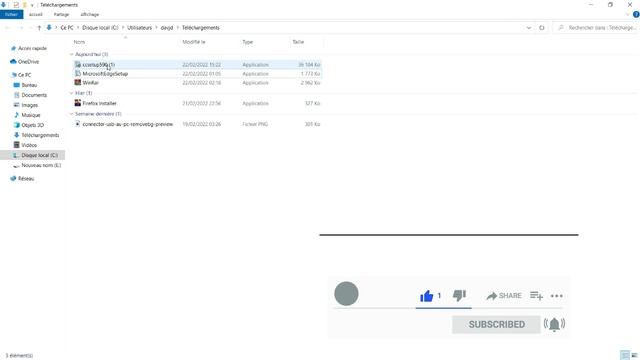Select Nouveau nom (E:) in the navigation pane
The width and height of the screenshot is (640, 360).
[x=41, y=165]
